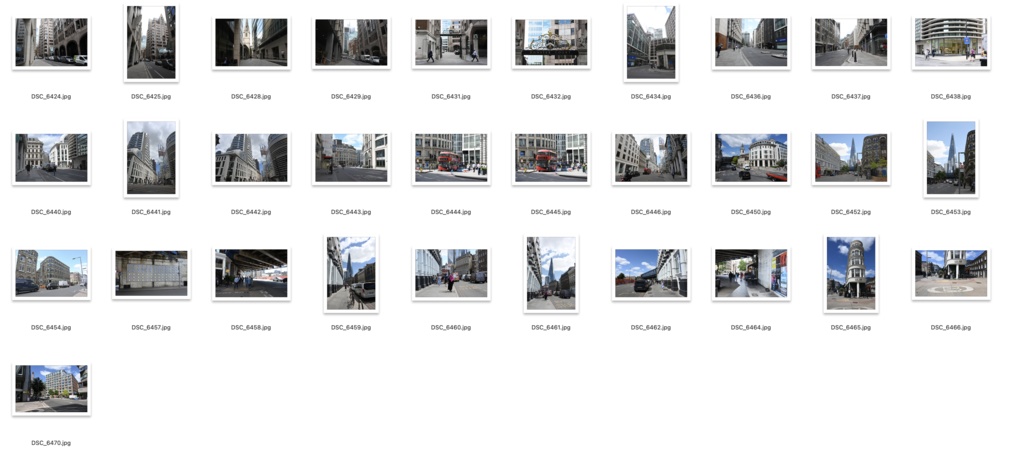Image resolution: width=1024 pixels, height=475 pixels.
Task: Click the file name DSC_6454.jpg
Action: 51,328
